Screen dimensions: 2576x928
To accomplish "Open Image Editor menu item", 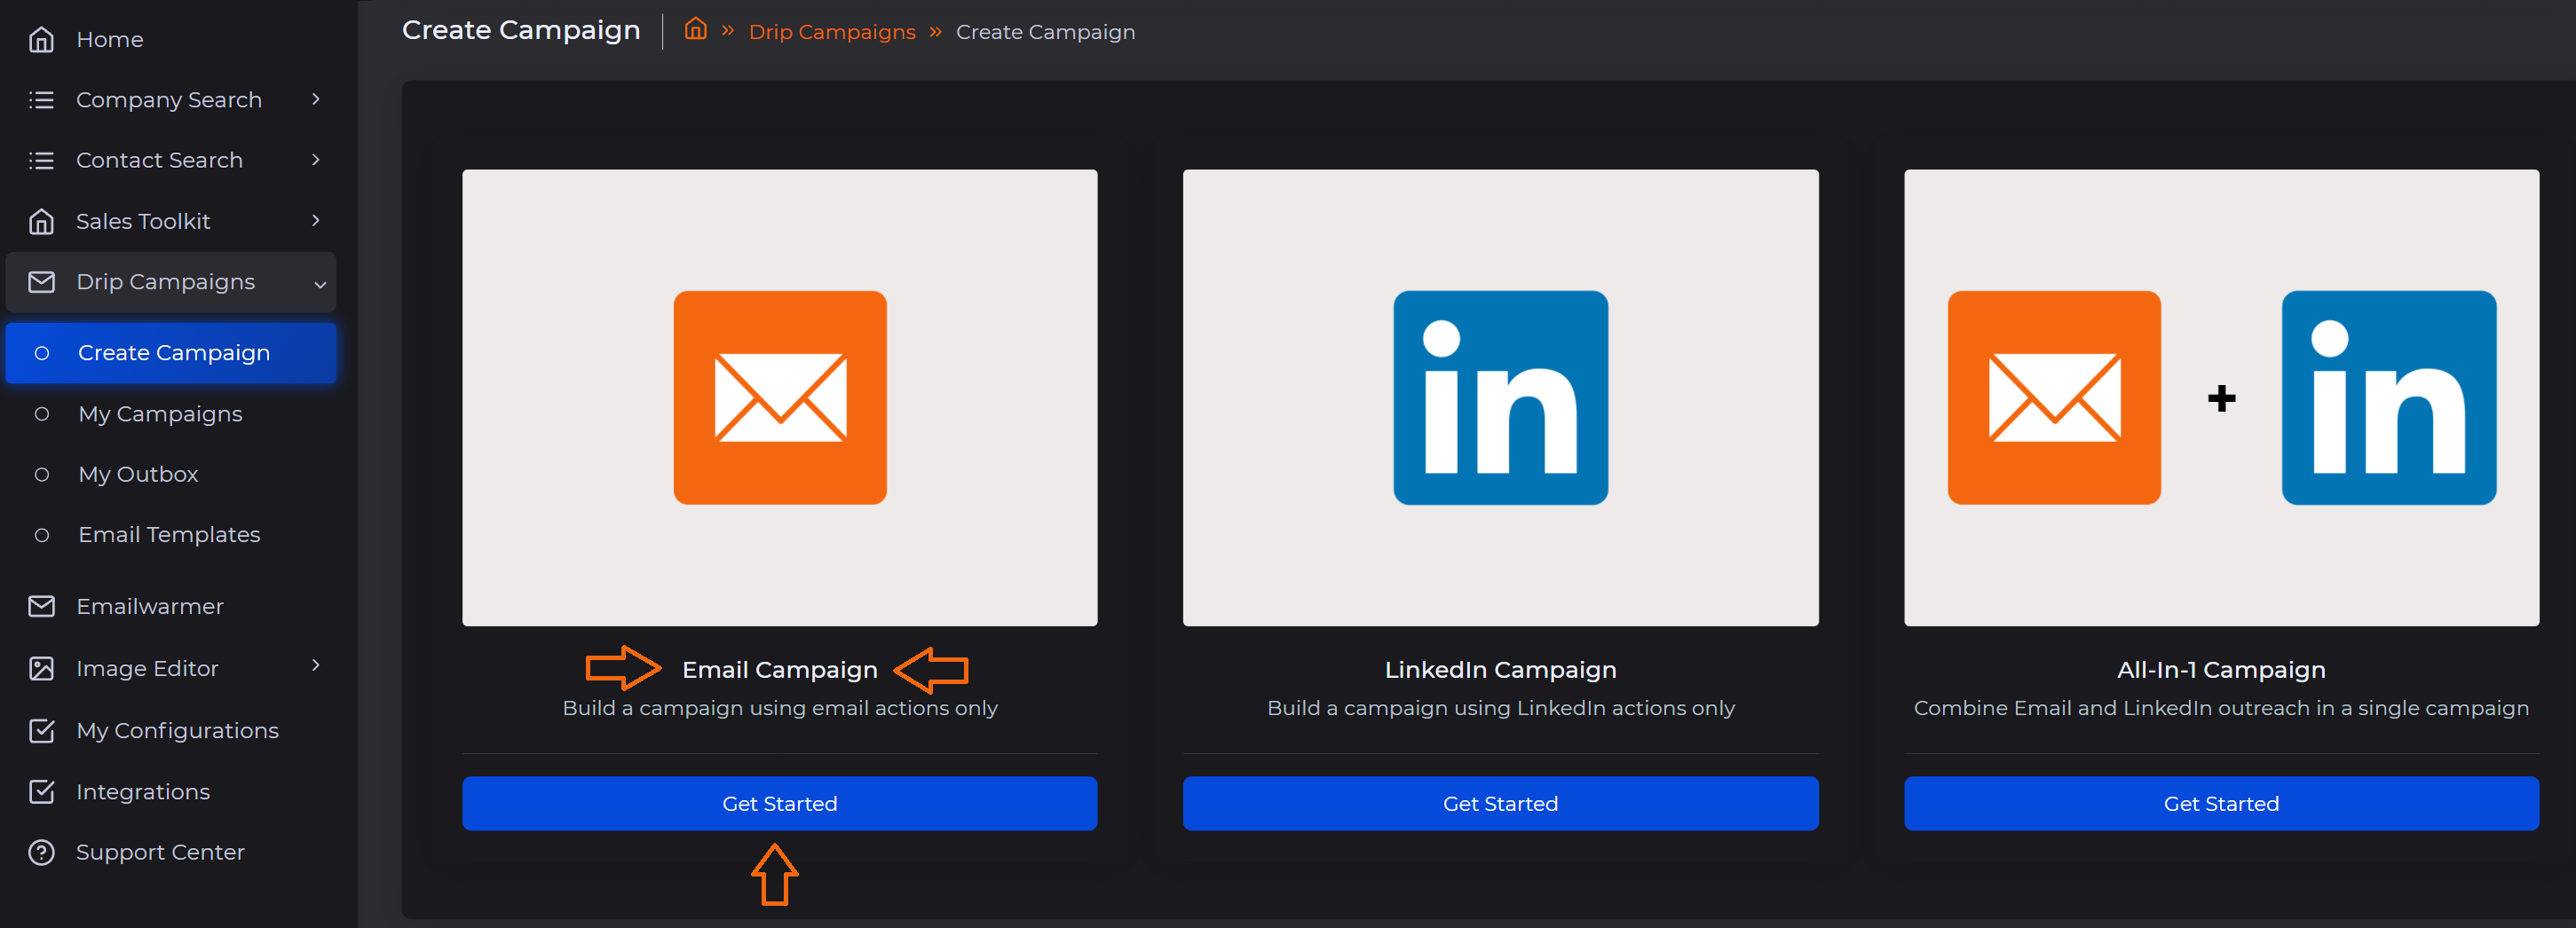I will tap(171, 668).
